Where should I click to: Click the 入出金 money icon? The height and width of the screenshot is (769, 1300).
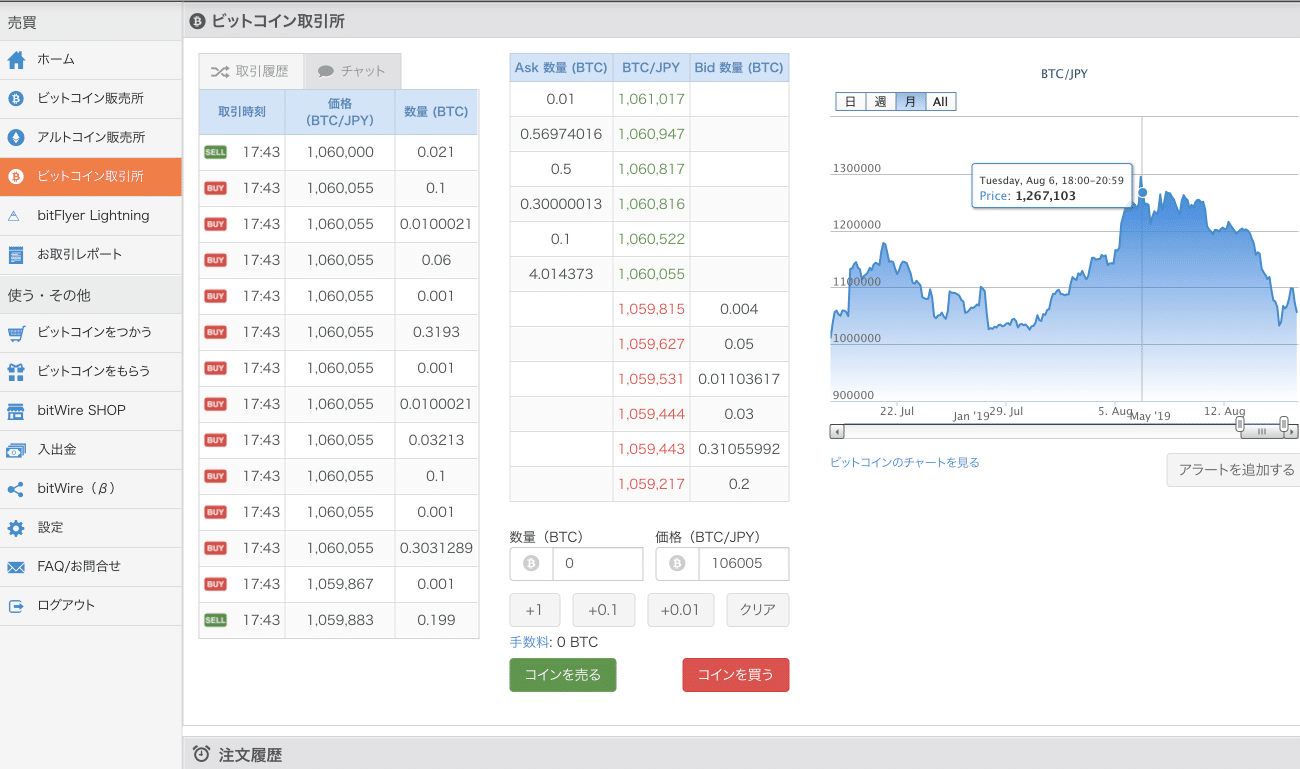(x=15, y=450)
